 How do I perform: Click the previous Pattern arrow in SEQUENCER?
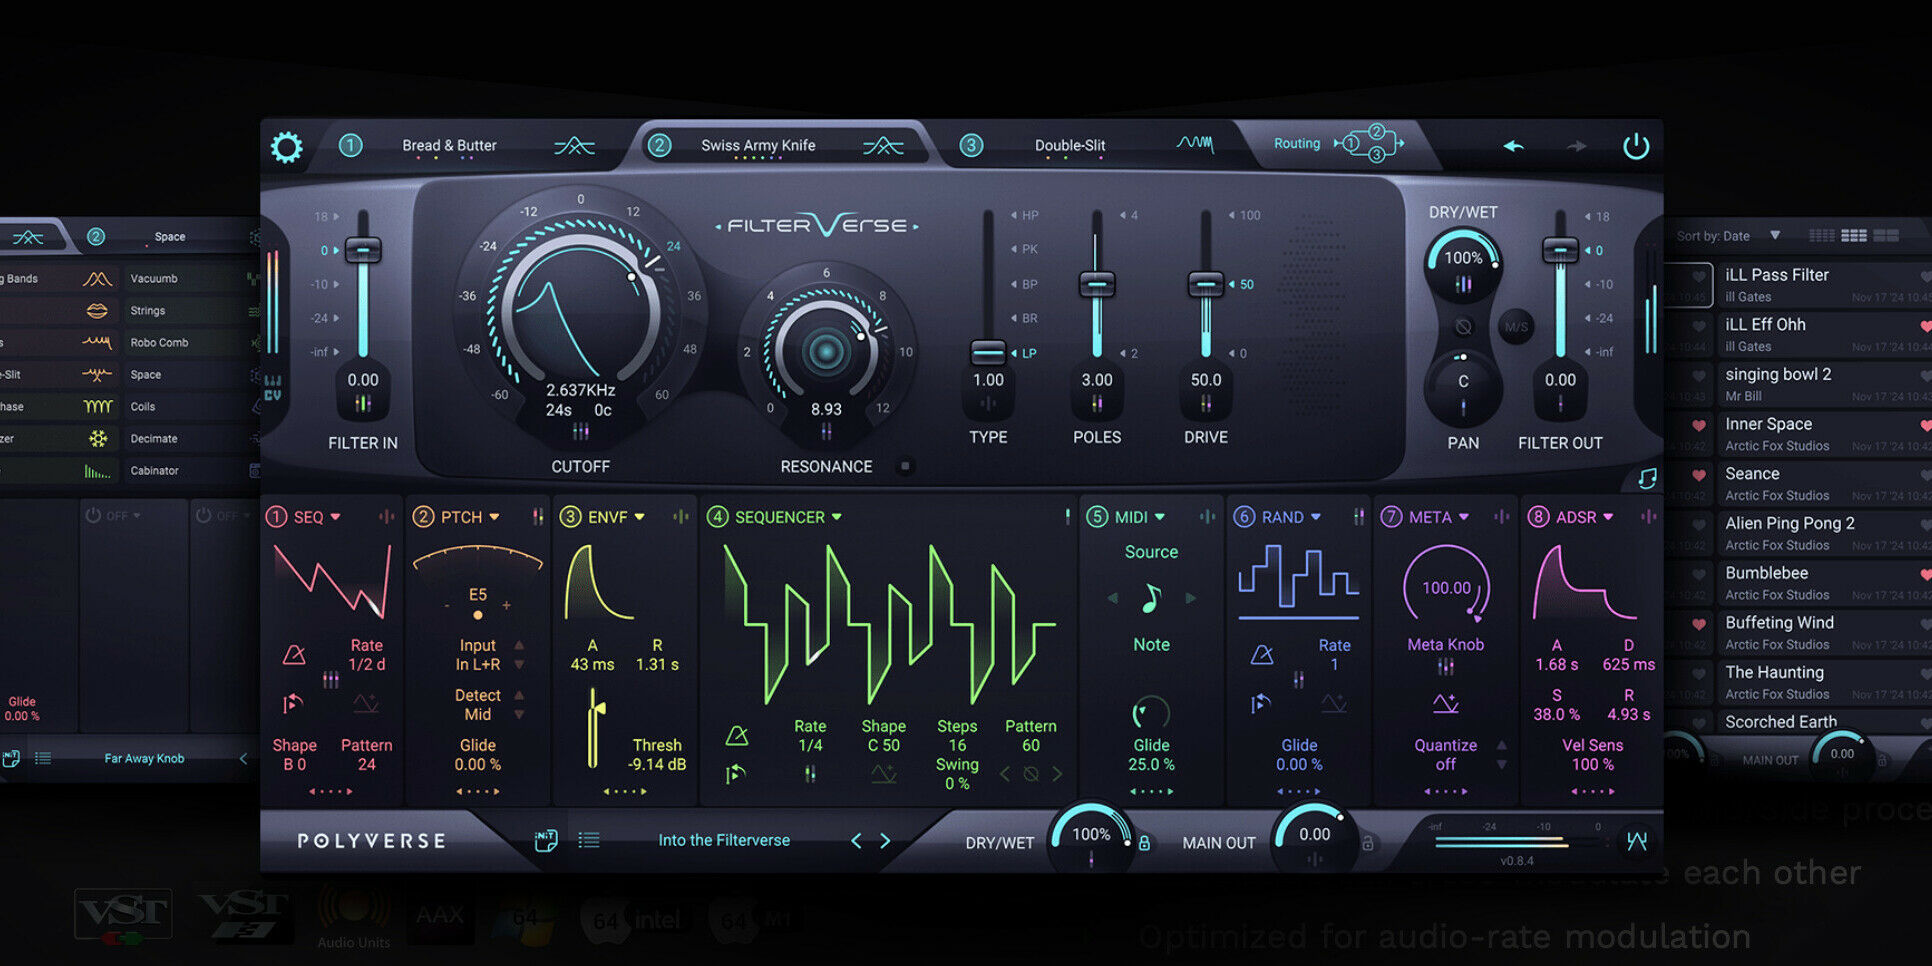pos(1005,773)
